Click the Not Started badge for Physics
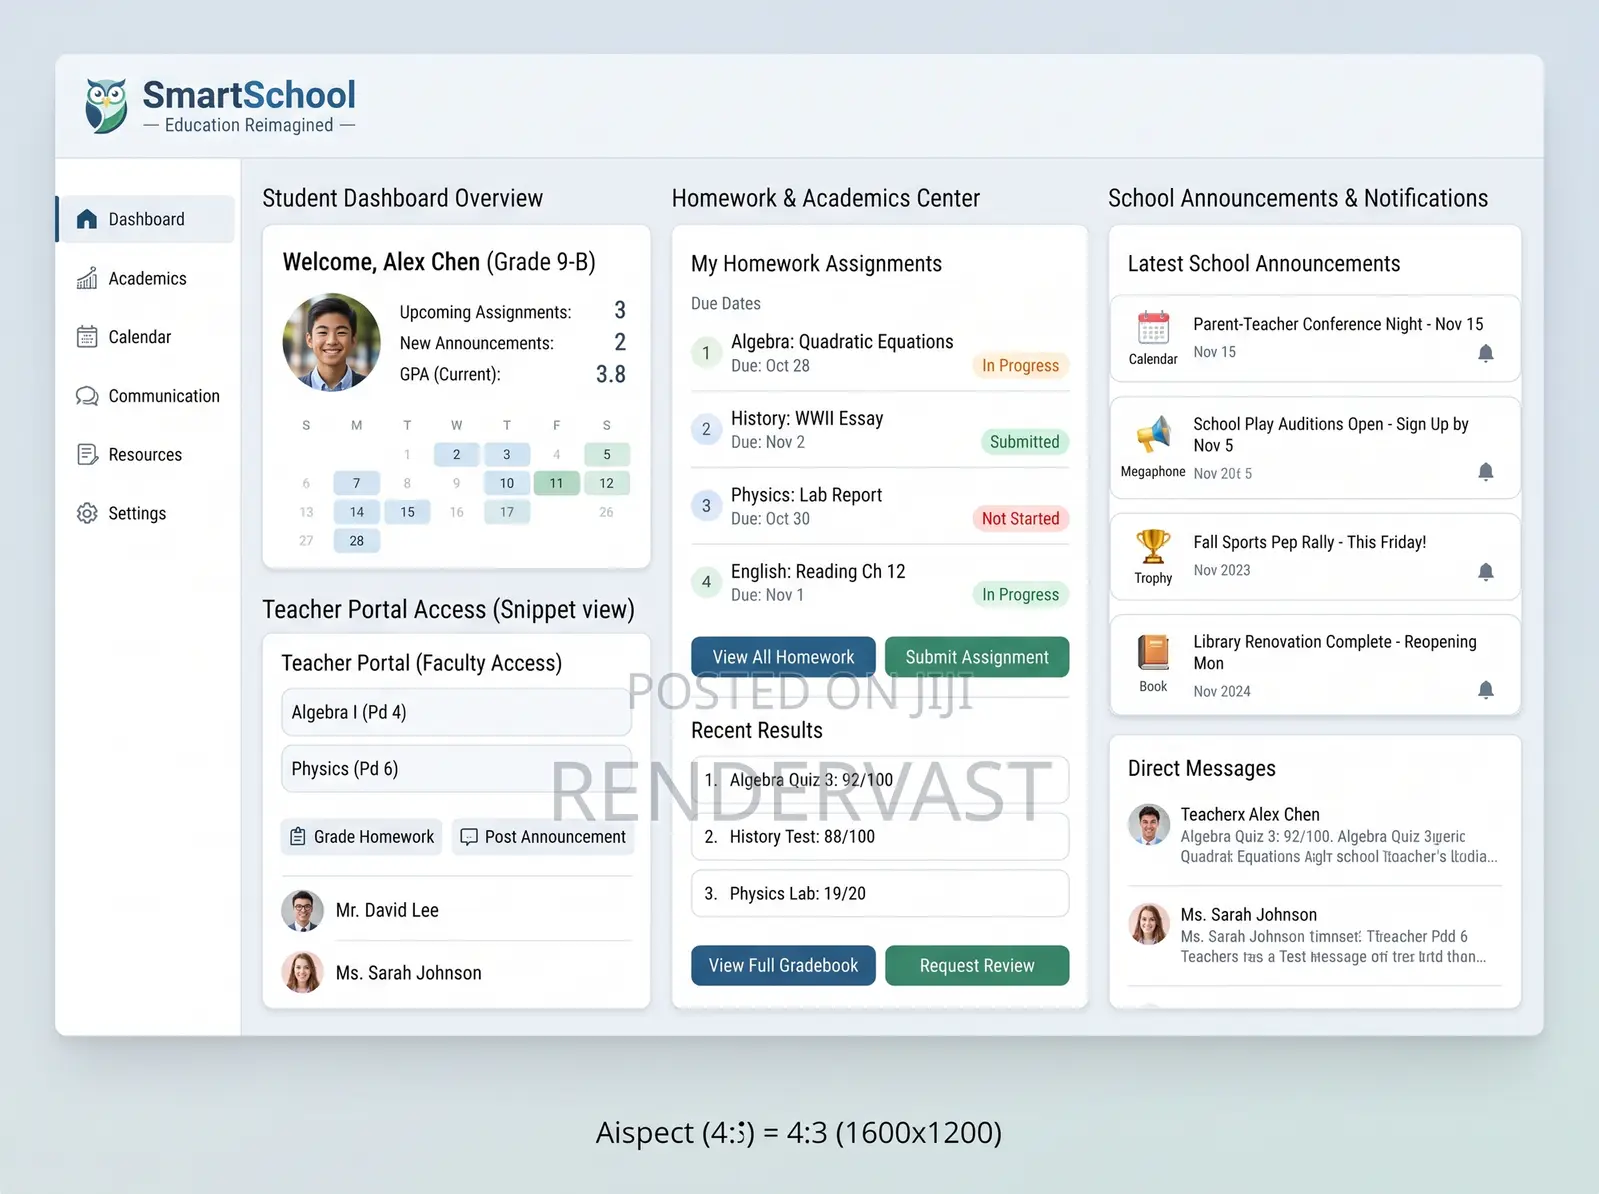Image resolution: width=1599 pixels, height=1194 pixels. coord(1020,519)
